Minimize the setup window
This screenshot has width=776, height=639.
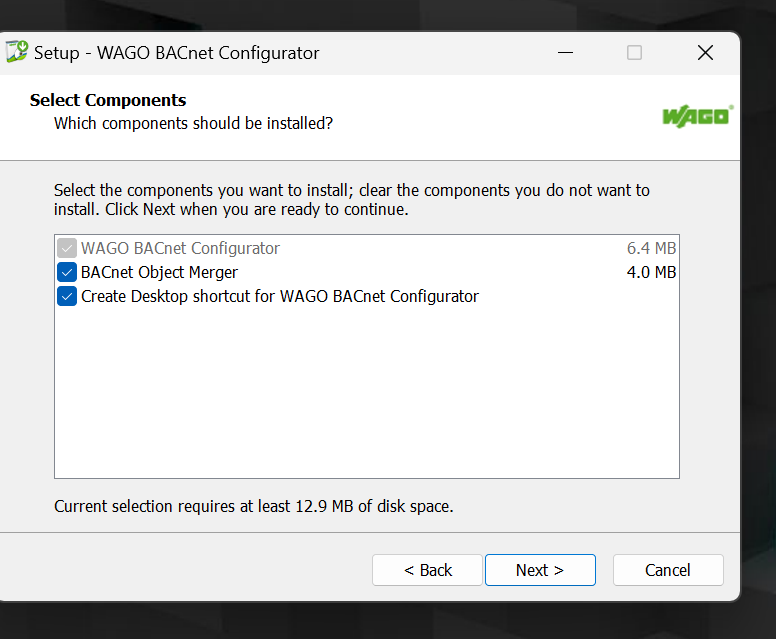coord(565,52)
